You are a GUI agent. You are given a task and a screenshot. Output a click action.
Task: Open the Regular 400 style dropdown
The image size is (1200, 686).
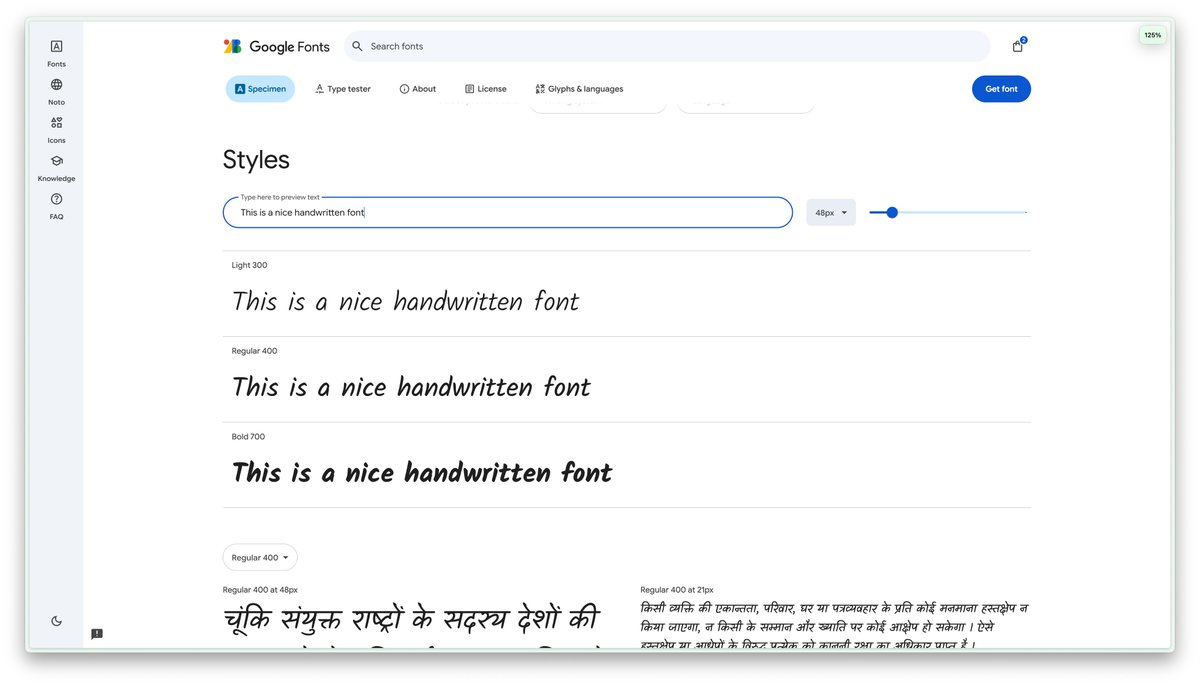260,557
